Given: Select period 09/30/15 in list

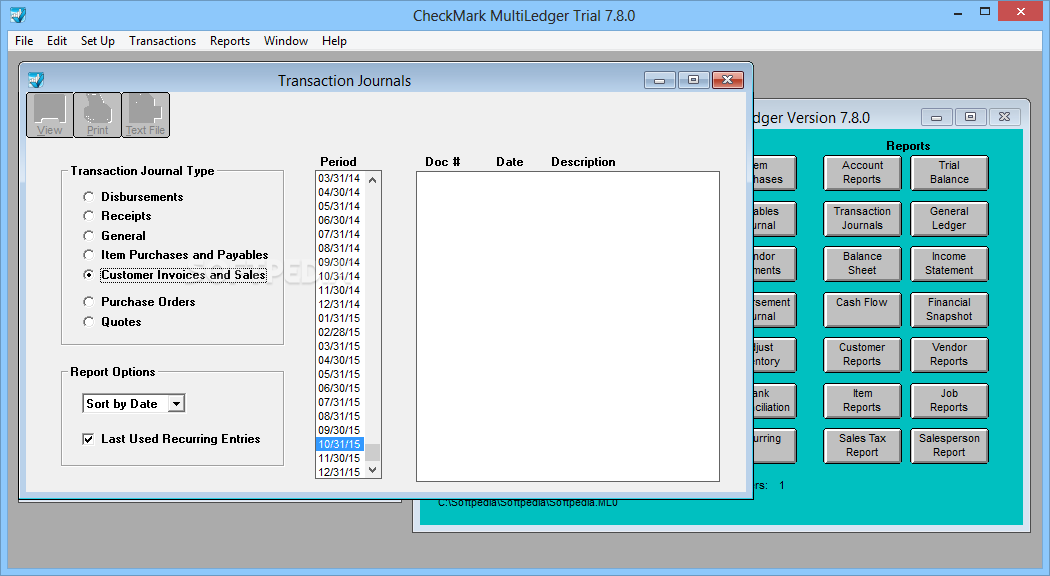Looking at the screenshot, I should pos(340,430).
